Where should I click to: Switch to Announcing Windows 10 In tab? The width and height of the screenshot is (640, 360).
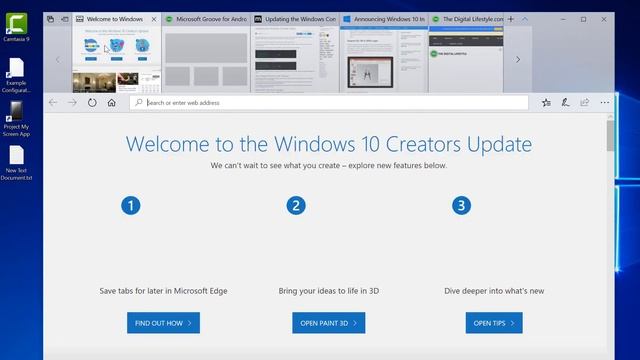pyautogui.click(x=384, y=19)
